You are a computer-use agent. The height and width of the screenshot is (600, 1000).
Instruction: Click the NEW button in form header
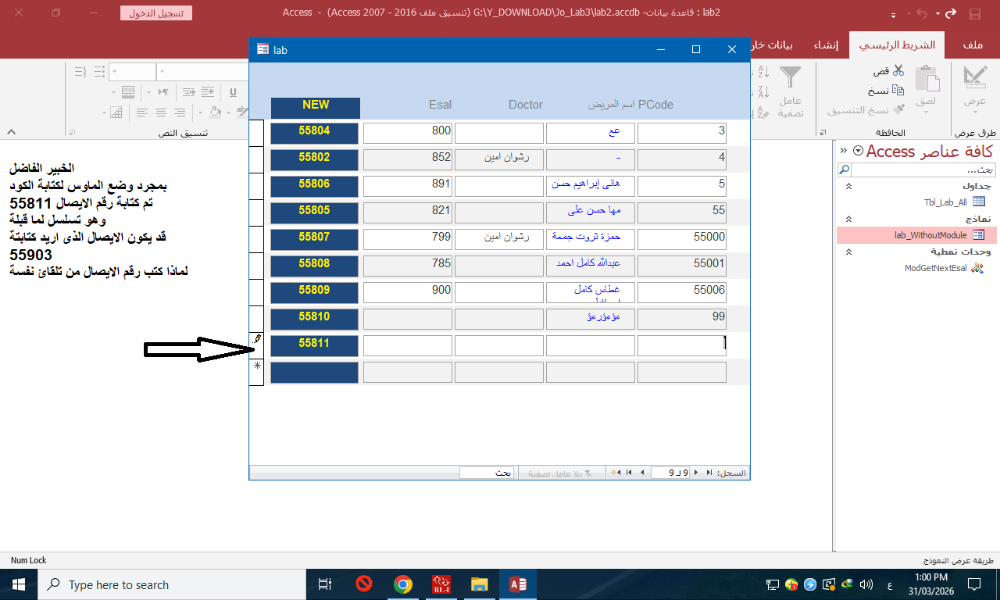[315, 105]
